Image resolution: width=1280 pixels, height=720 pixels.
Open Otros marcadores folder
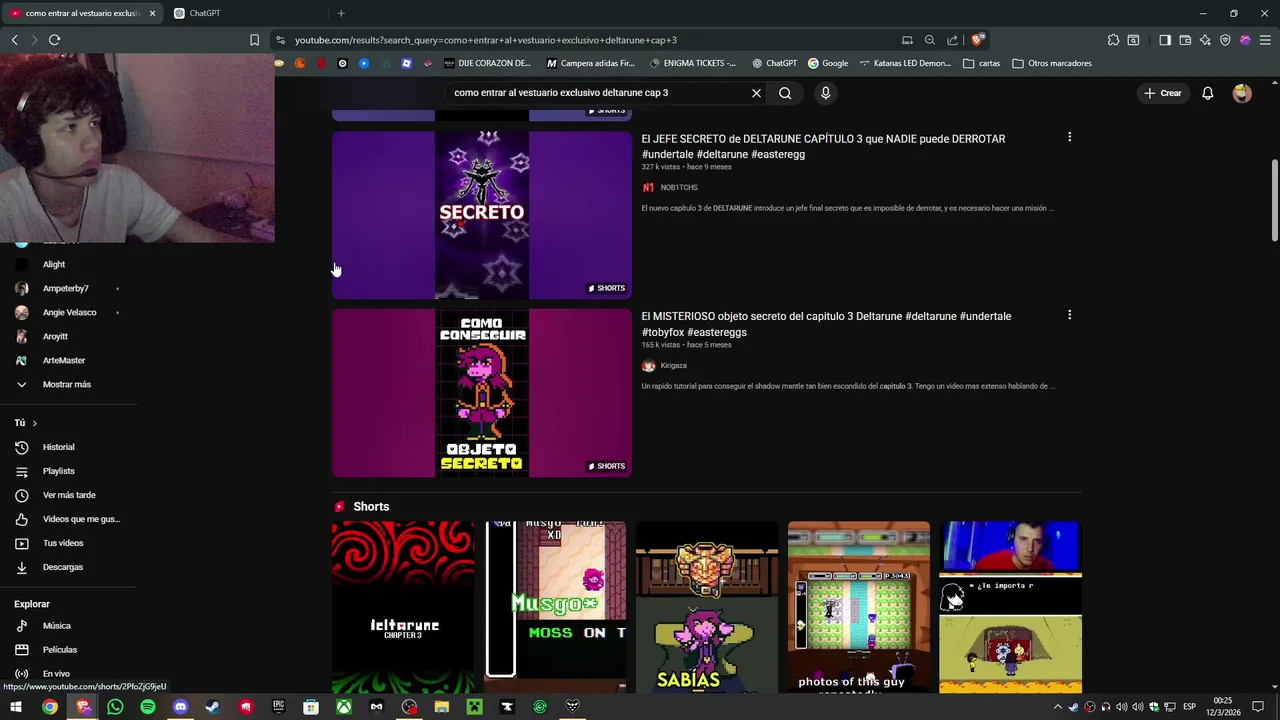(1052, 63)
